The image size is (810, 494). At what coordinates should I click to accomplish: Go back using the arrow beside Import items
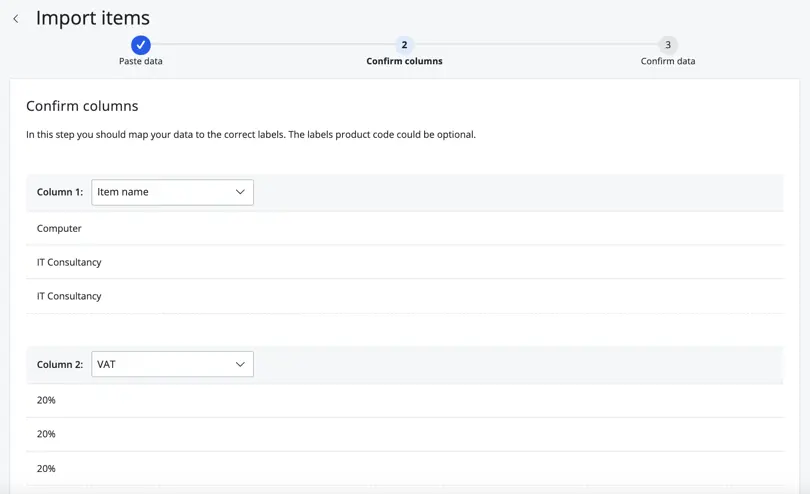(16, 19)
